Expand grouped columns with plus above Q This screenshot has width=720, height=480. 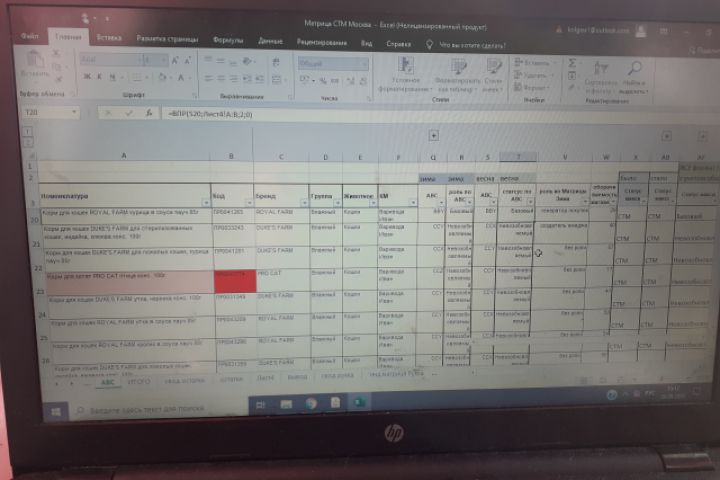point(433,136)
